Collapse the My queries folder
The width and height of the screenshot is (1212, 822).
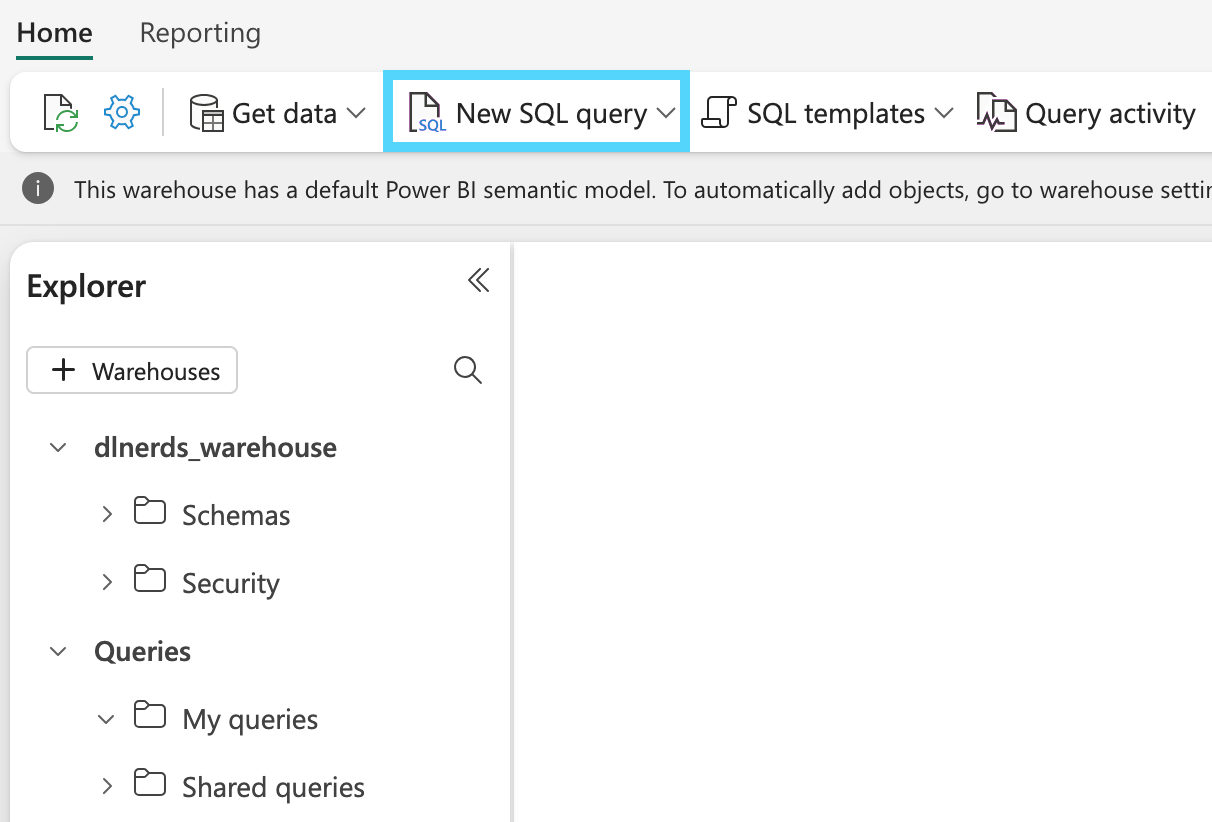[x=107, y=718]
